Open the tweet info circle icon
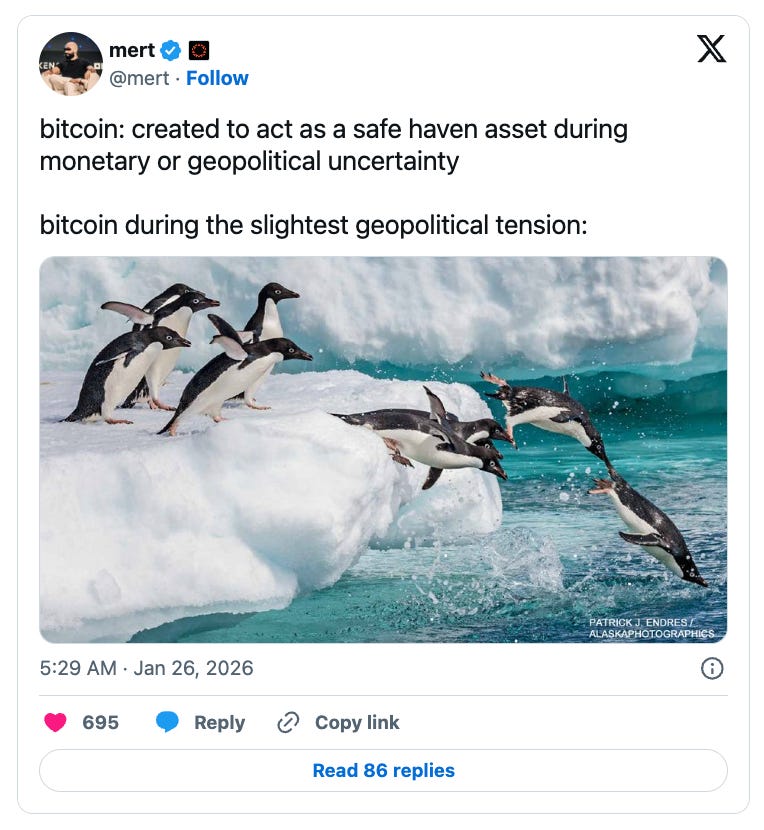This screenshot has height=830, width=764. pos(712,668)
